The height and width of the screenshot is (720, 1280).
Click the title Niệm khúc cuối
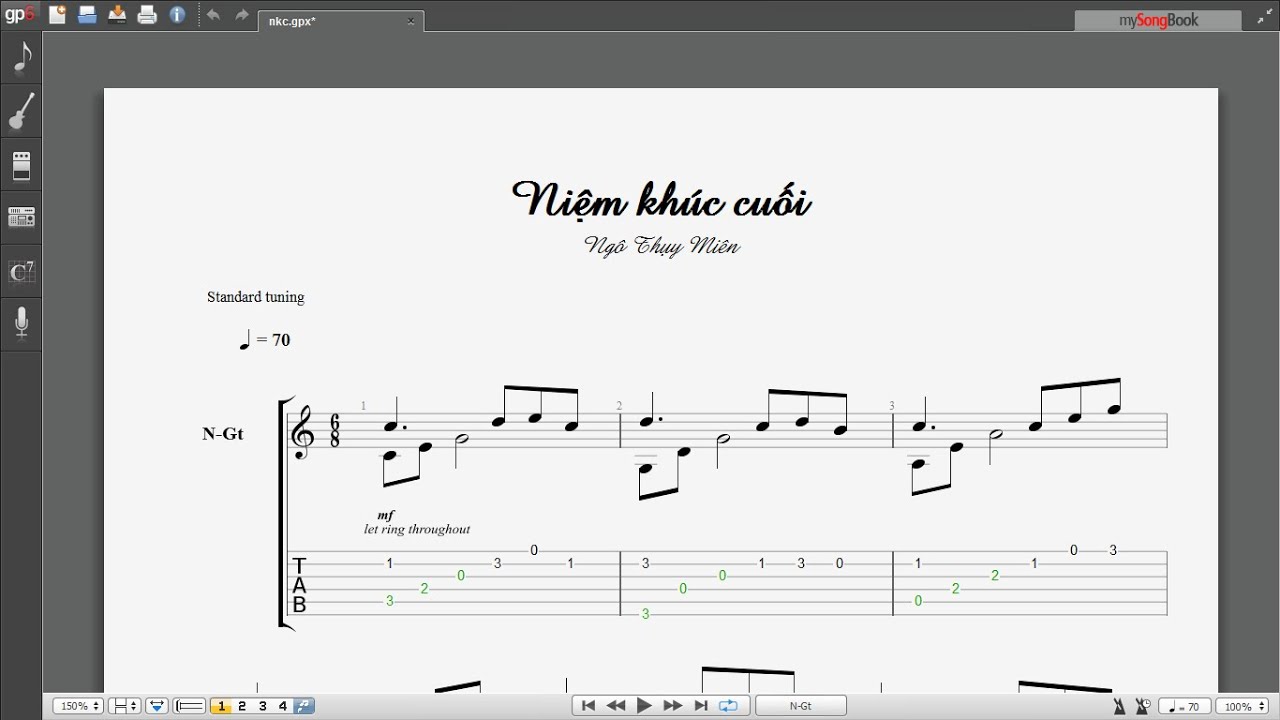click(x=661, y=201)
